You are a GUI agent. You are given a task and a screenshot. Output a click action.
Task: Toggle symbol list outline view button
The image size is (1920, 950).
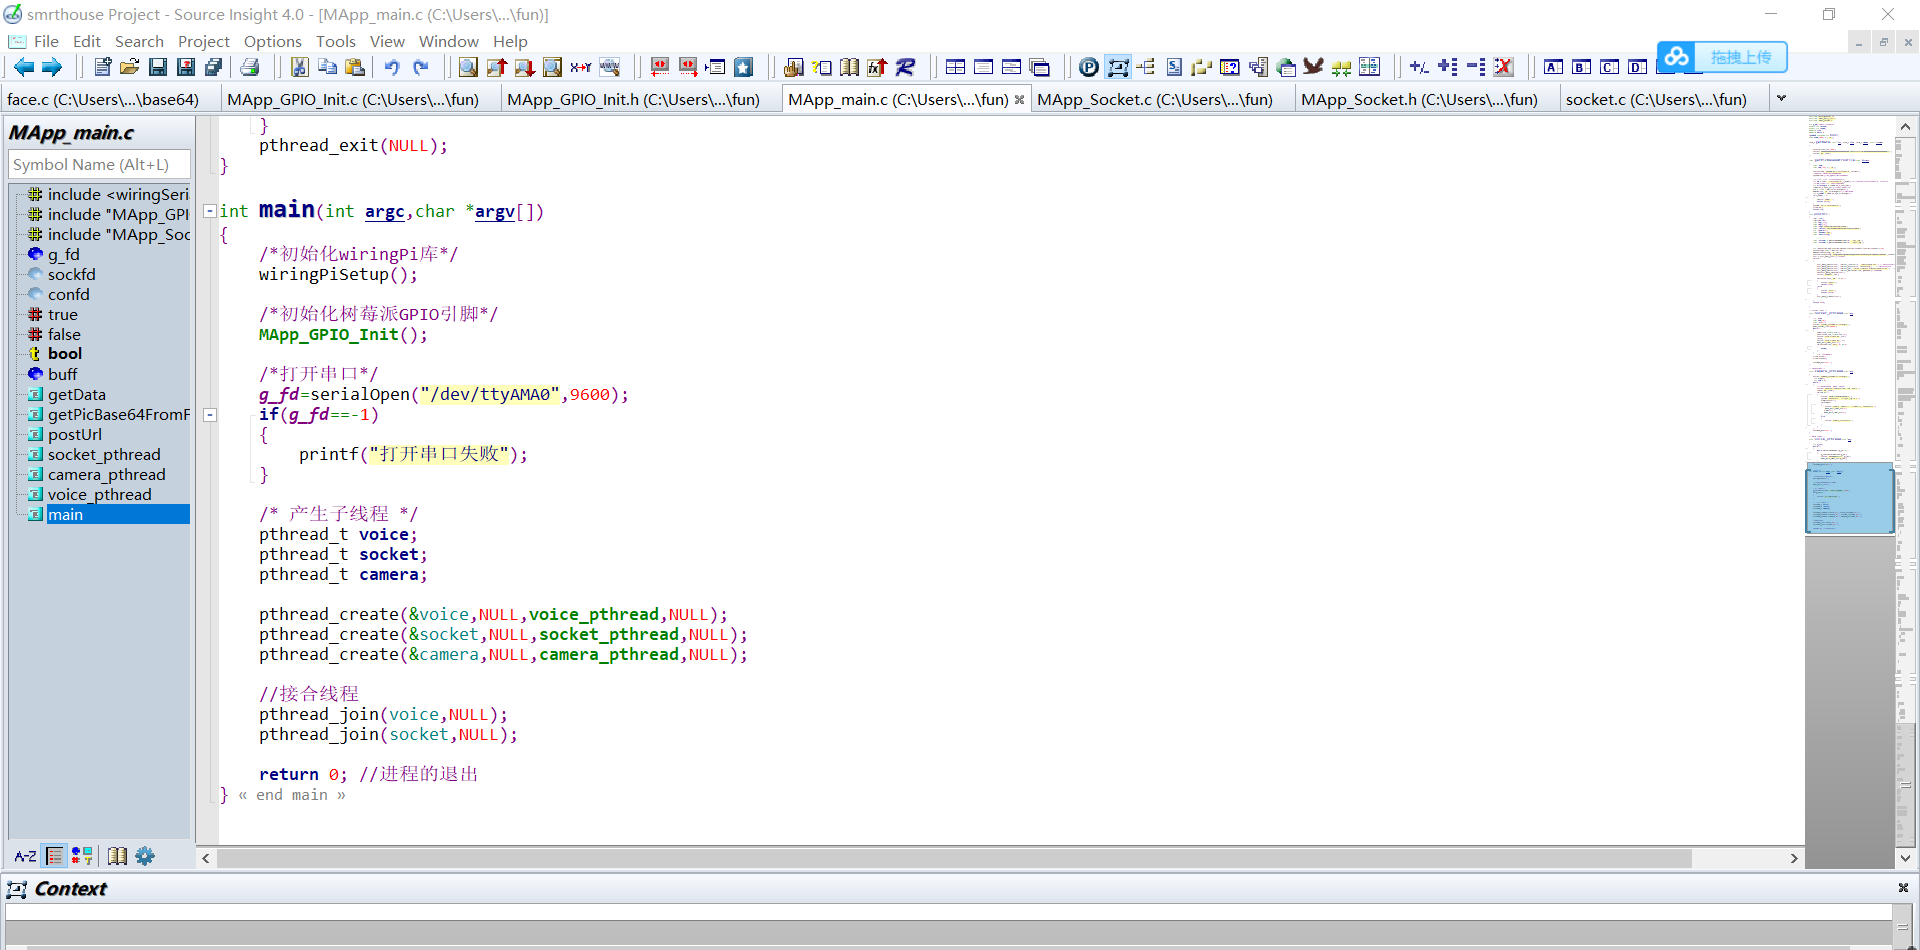[x=55, y=856]
